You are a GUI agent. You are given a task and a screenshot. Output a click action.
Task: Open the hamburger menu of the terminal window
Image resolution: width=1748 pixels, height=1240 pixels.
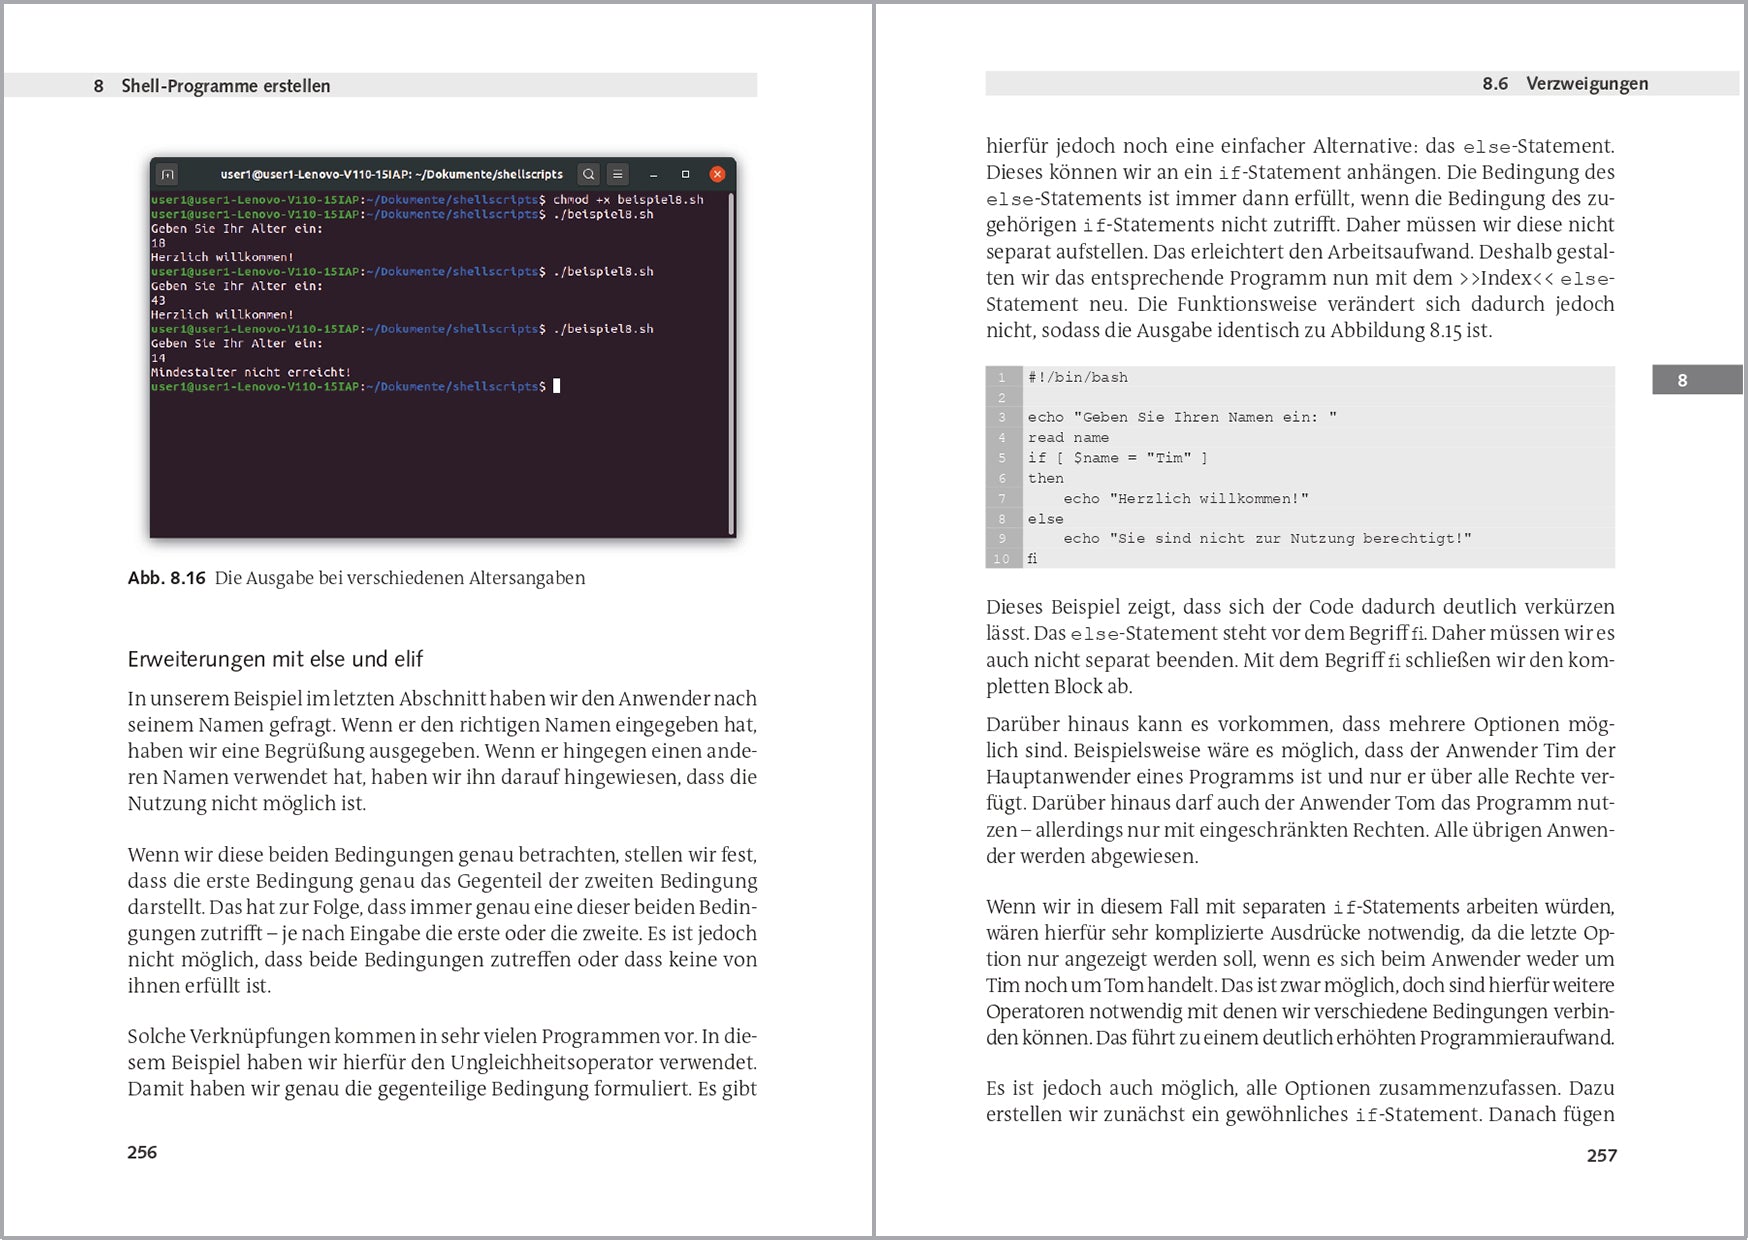pos(617,174)
